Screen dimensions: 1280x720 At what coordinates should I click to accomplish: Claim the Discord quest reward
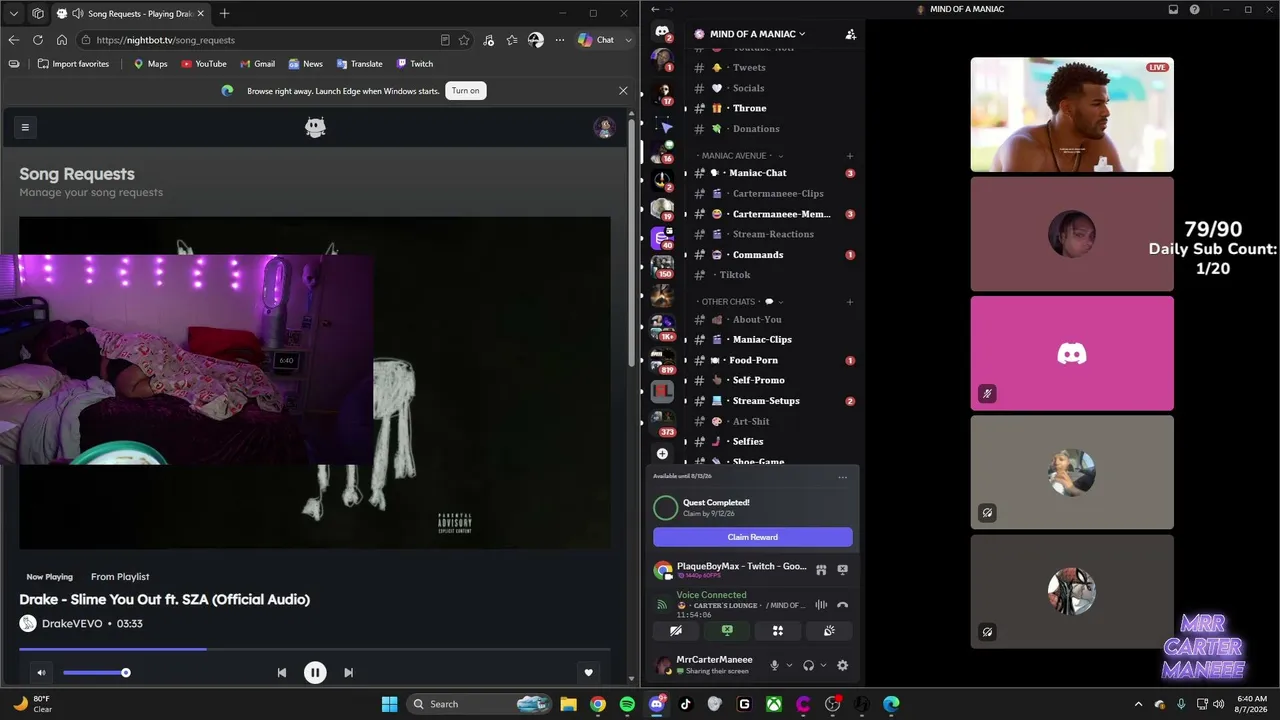click(753, 537)
